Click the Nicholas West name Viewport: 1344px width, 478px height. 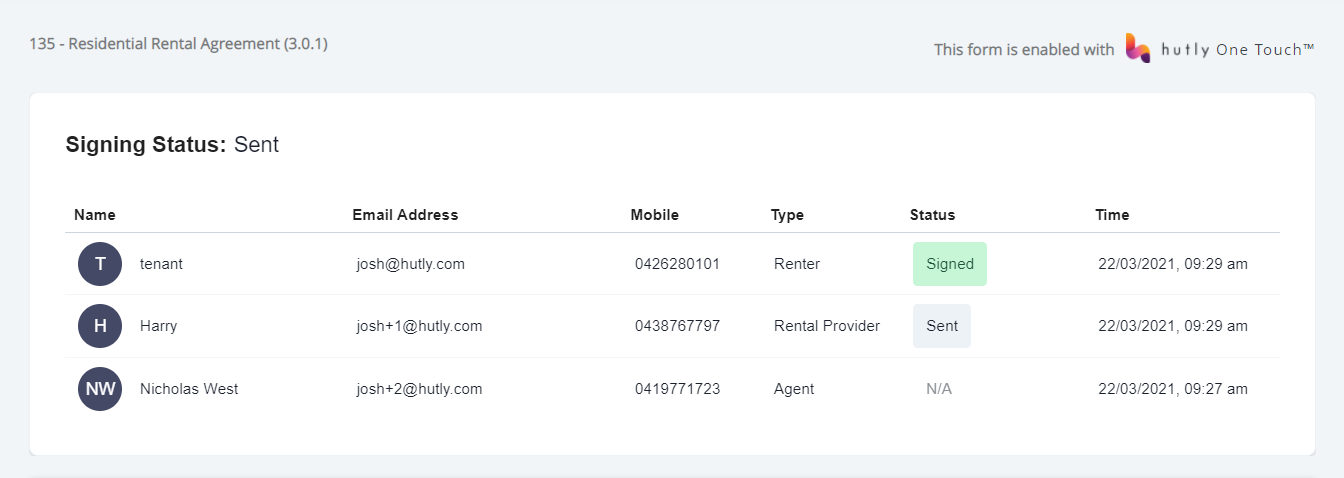(189, 389)
